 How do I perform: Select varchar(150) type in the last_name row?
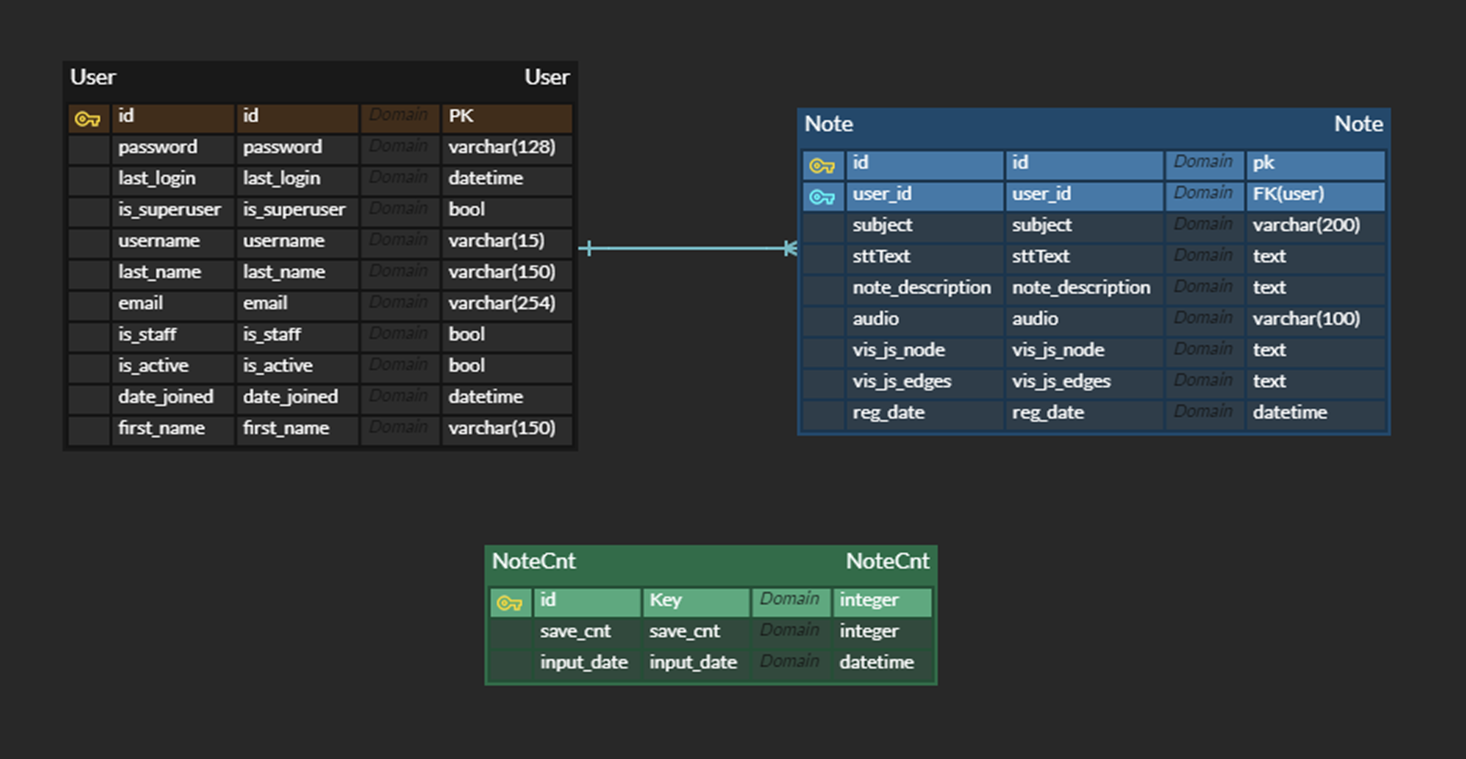pos(507,273)
